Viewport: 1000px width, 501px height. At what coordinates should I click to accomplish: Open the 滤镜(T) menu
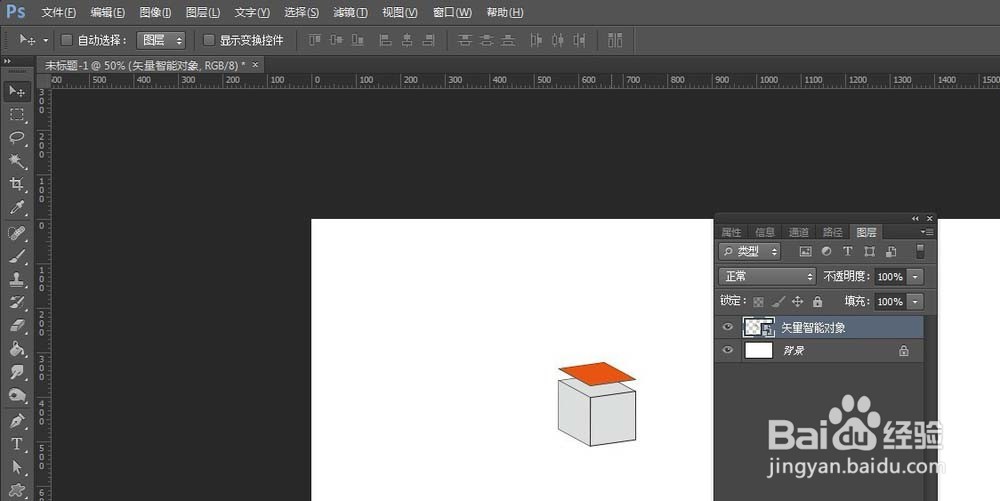(350, 12)
